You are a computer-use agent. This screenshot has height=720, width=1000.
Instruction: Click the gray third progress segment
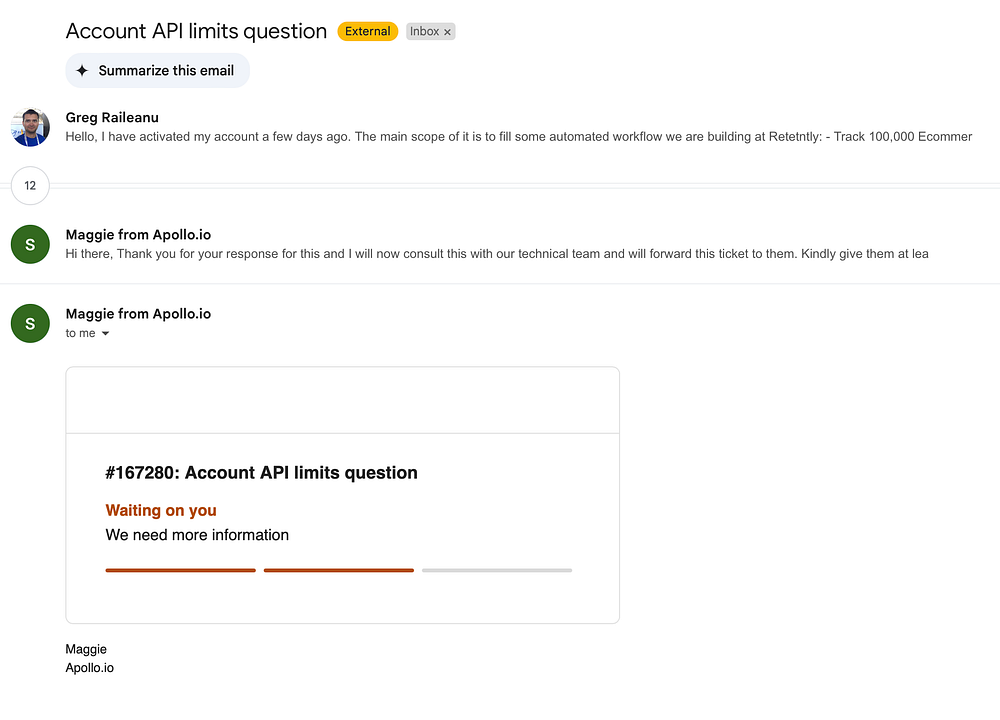pyautogui.click(x=496, y=570)
